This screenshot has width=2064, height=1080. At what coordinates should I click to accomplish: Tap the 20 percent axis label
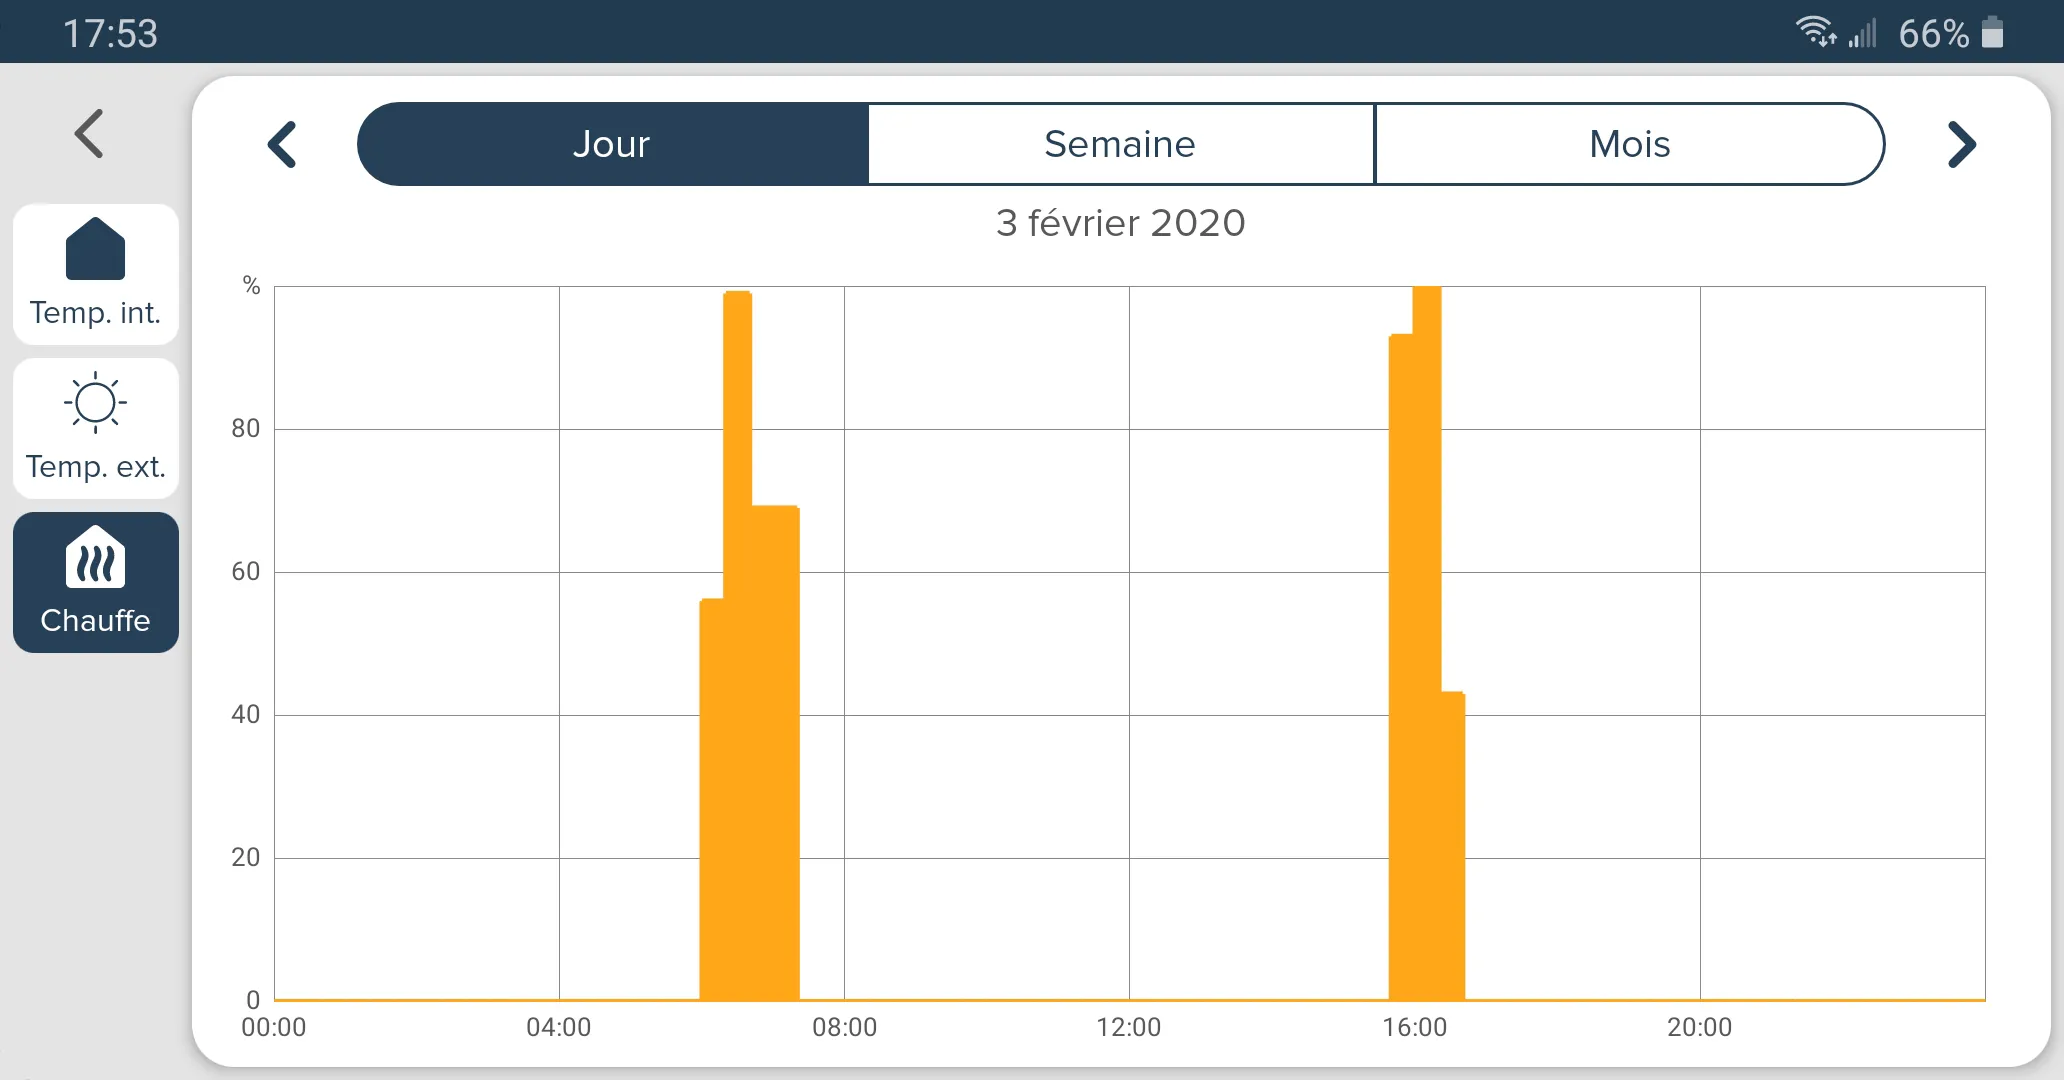(x=246, y=858)
